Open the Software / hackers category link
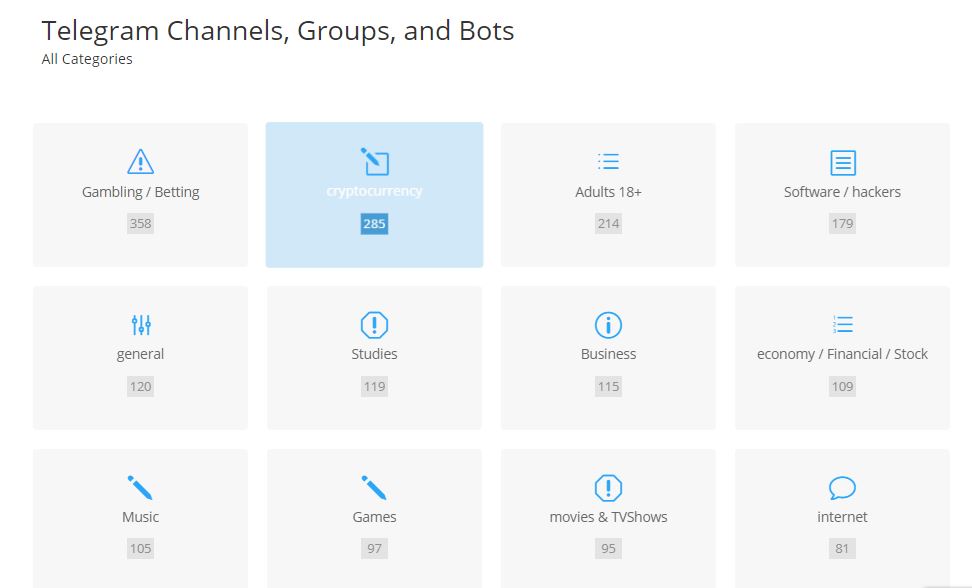 (842, 192)
